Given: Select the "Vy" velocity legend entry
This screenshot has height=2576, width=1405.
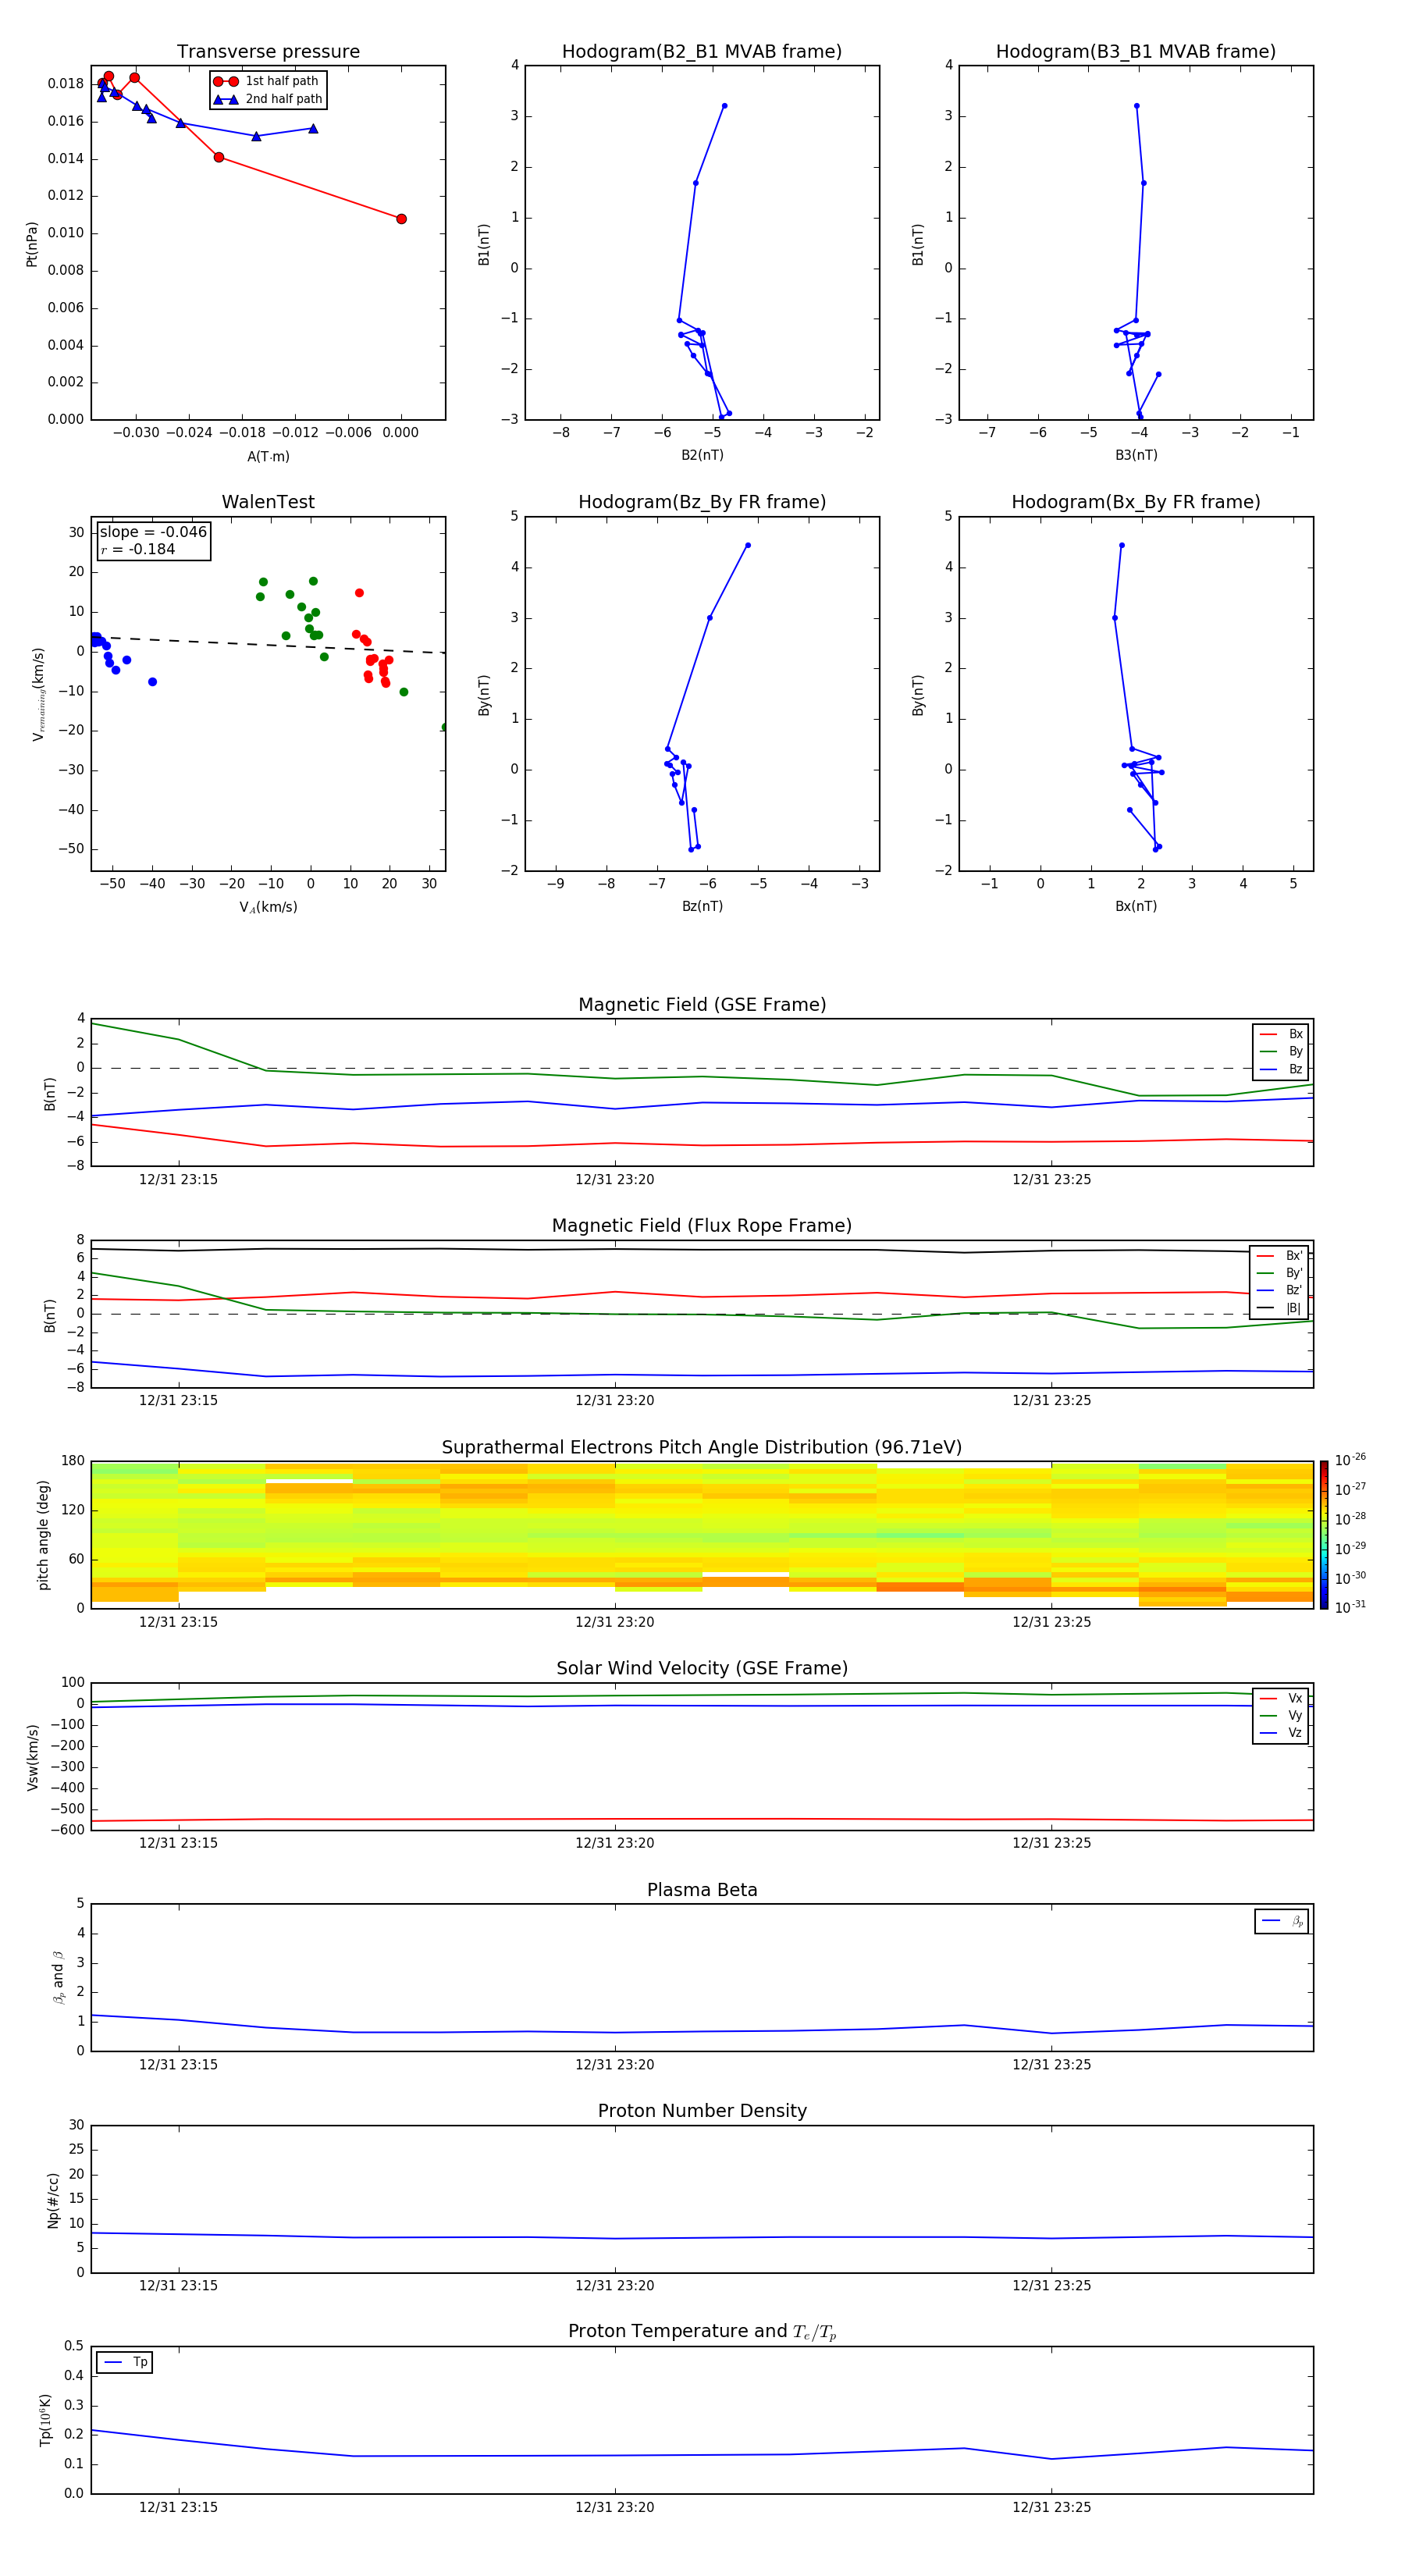Looking at the screenshot, I should [x=1281, y=1715].
